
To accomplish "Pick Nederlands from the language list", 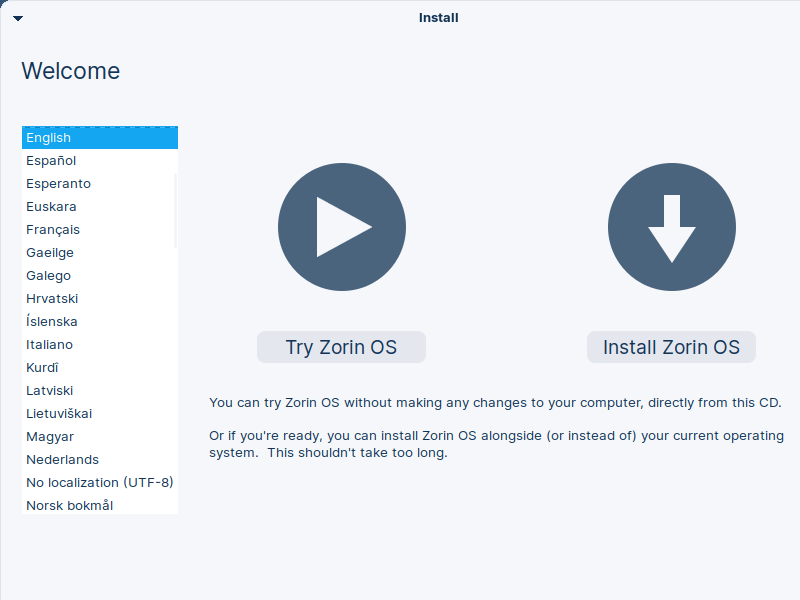I will coord(100,459).
